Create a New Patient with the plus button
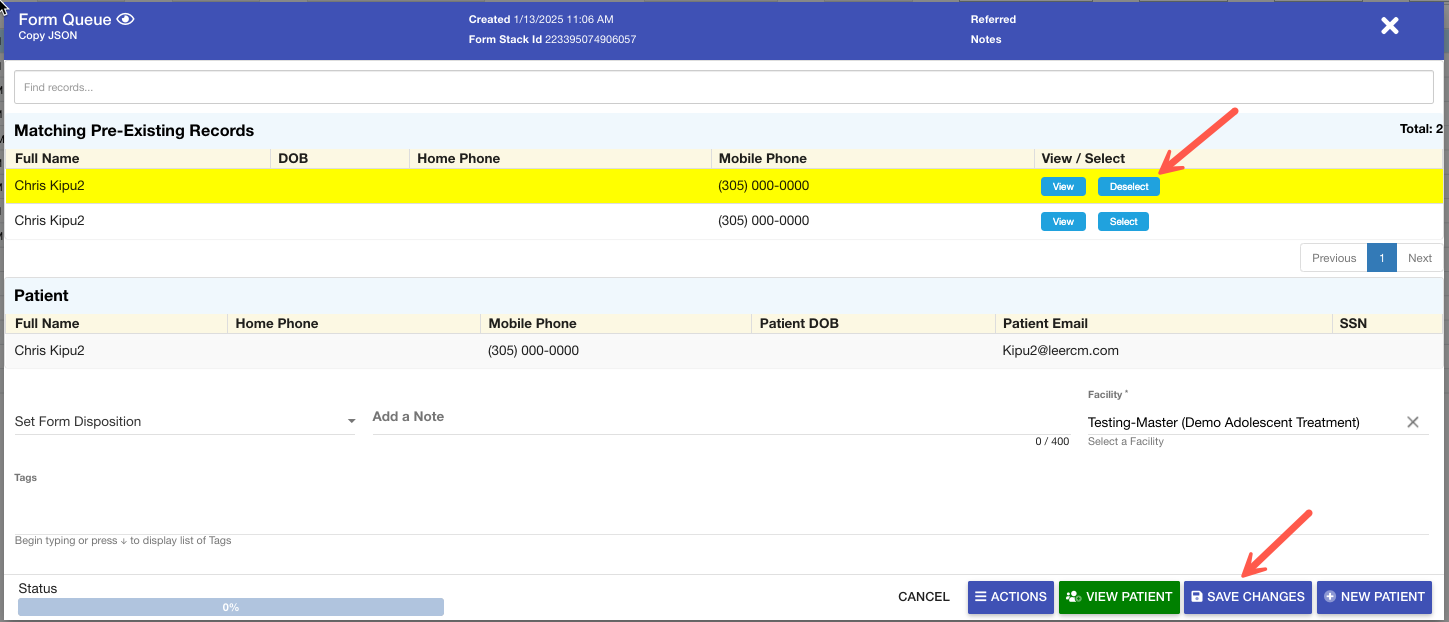 [1374, 597]
